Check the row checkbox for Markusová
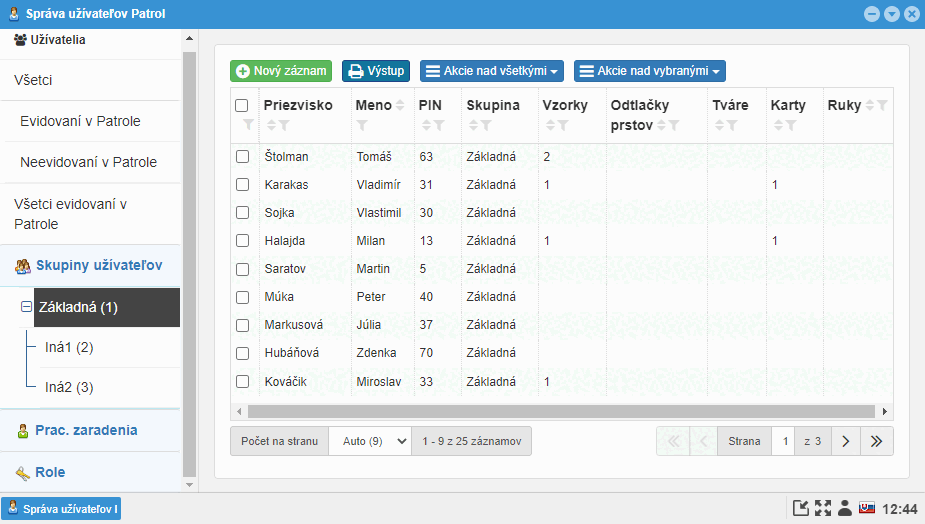The width and height of the screenshot is (925, 524). tap(242, 325)
